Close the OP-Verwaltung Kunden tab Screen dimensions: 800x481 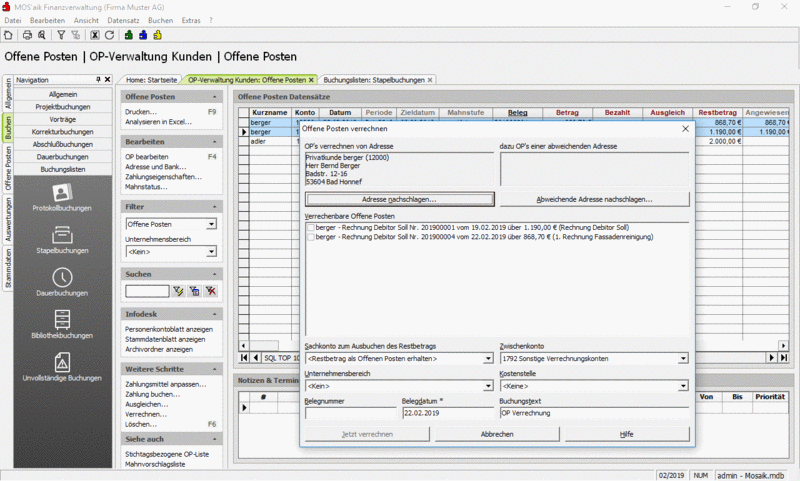pyautogui.click(x=311, y=80)
